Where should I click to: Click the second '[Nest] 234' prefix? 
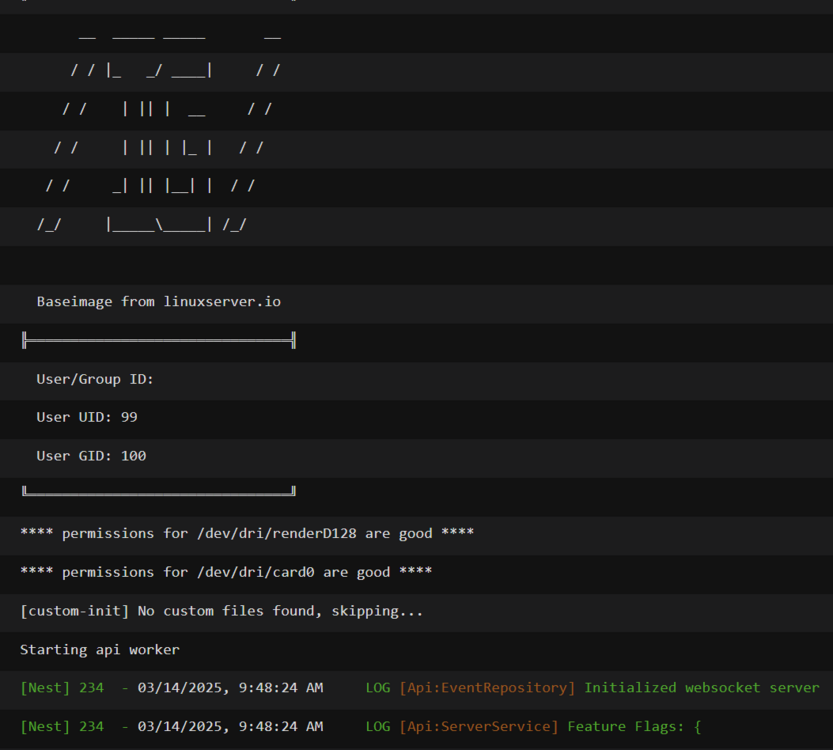click(62, 727)
